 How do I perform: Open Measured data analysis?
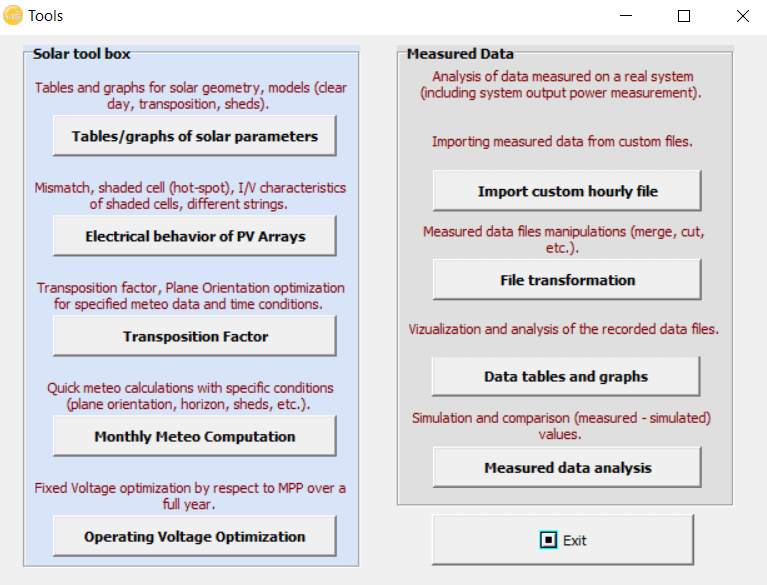(567, 468)
